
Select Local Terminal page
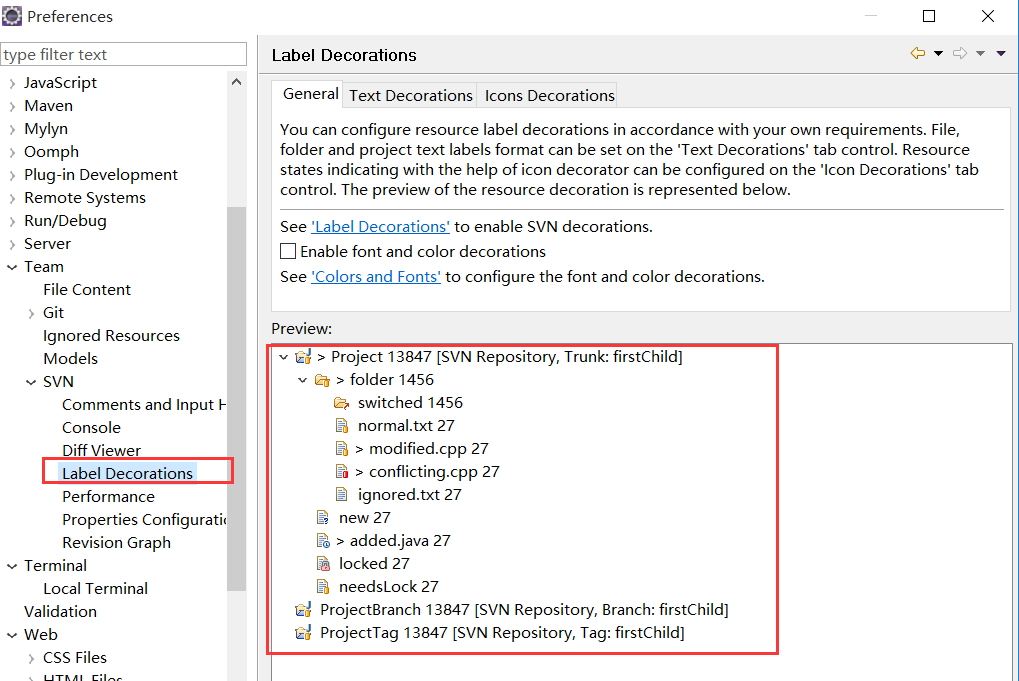click(96, 589)
